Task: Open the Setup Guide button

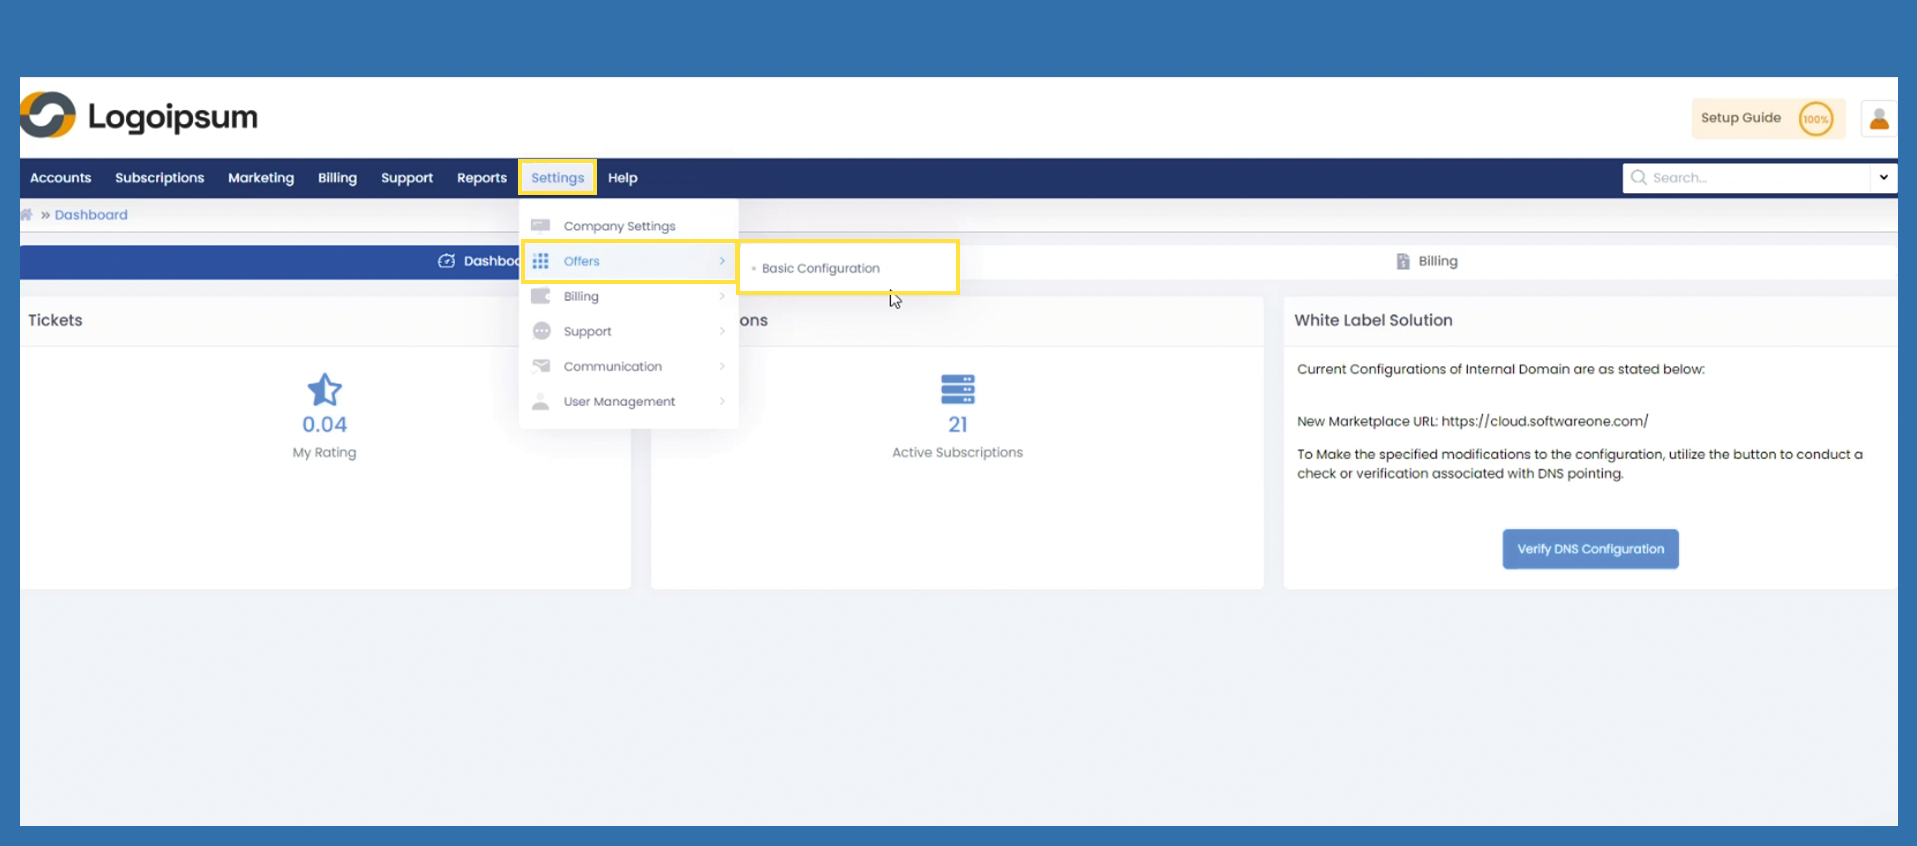Action: pos(1740,118)
